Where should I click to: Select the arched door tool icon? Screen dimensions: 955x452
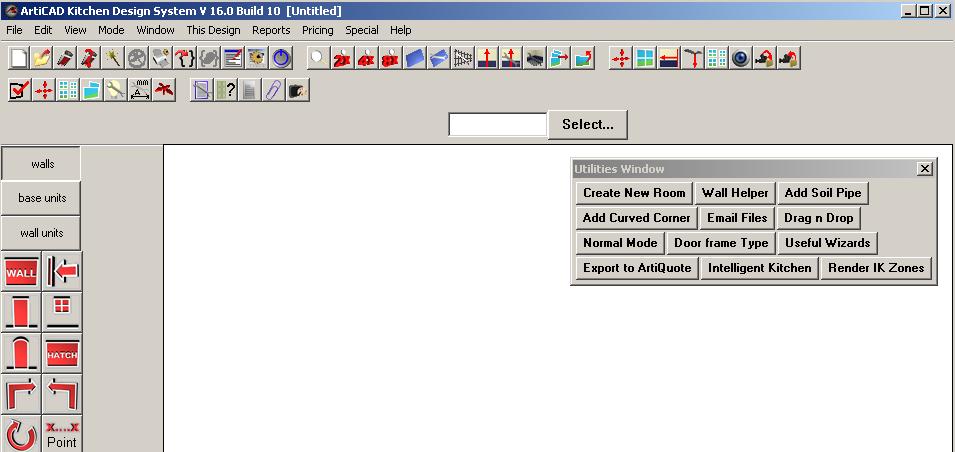tap(21, 354)
